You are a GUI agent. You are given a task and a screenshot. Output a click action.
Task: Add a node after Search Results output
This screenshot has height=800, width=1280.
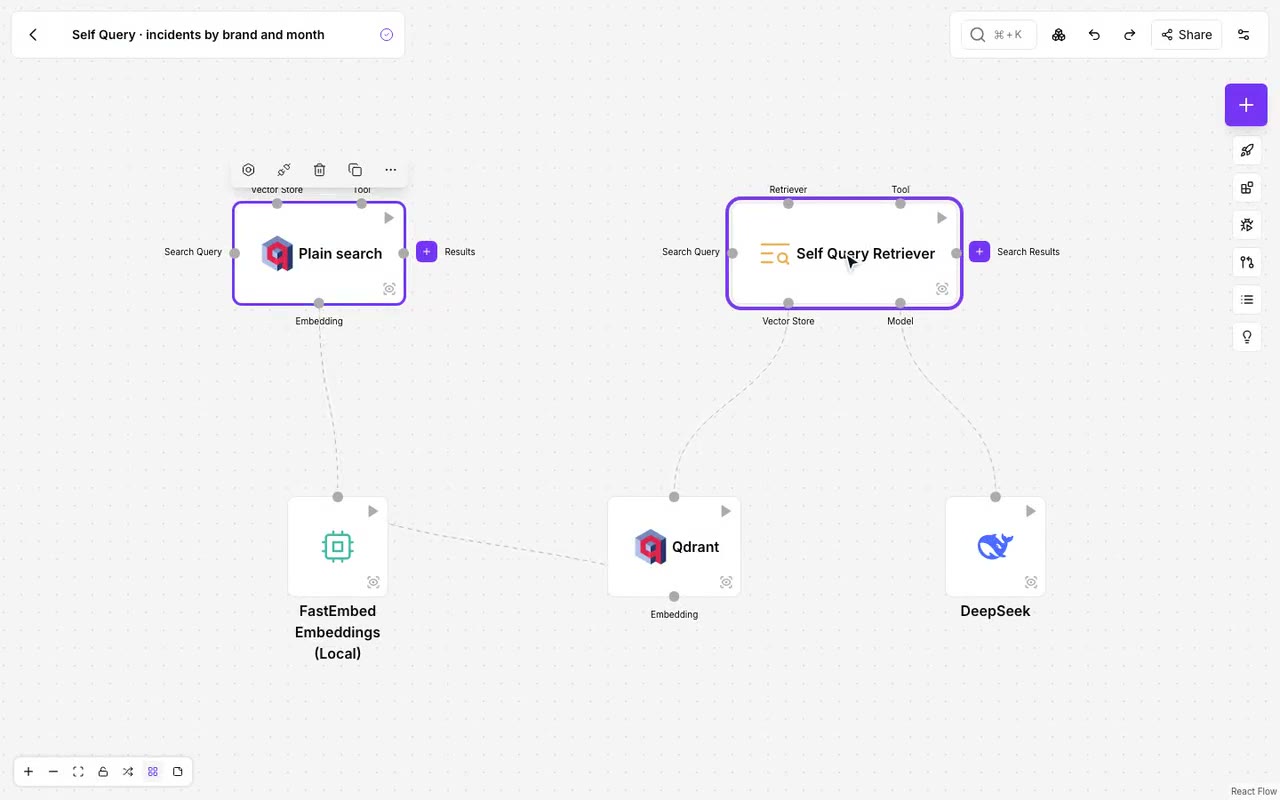(x=979, y=252)
